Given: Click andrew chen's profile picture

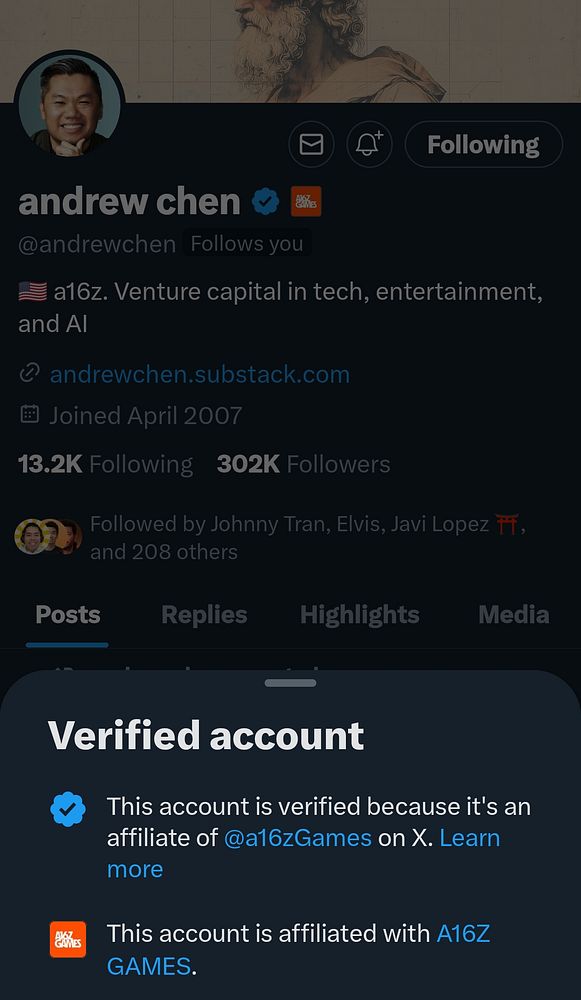Looking at the screenshot, I should coord(68,102).
